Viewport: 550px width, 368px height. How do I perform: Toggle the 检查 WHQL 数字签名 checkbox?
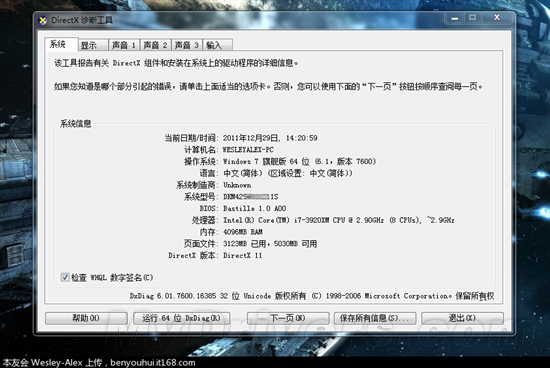pos(65,277)
